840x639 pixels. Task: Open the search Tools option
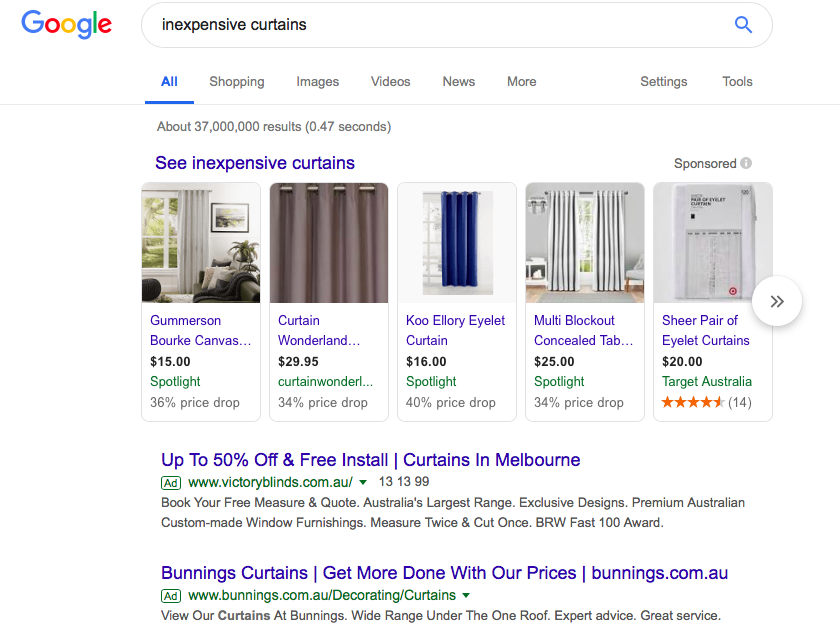737,82
